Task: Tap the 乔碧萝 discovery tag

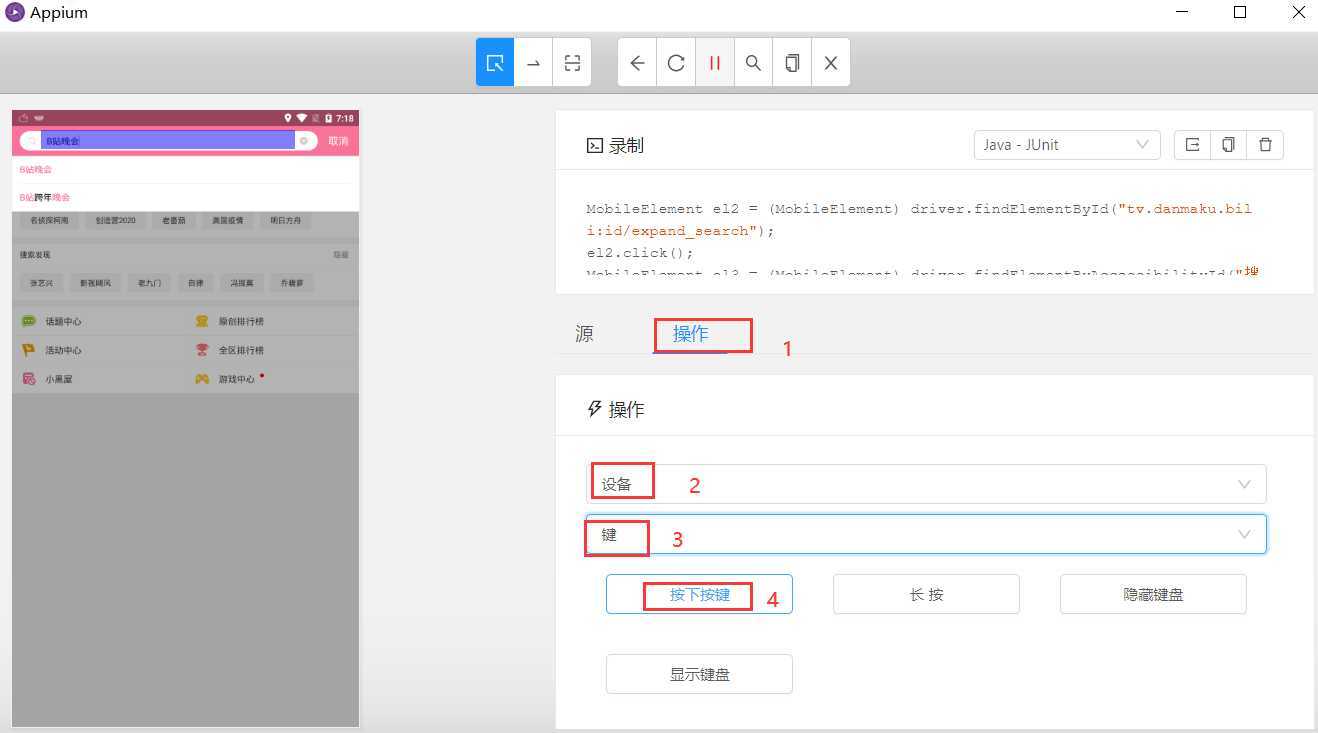Action: (293, 283)
